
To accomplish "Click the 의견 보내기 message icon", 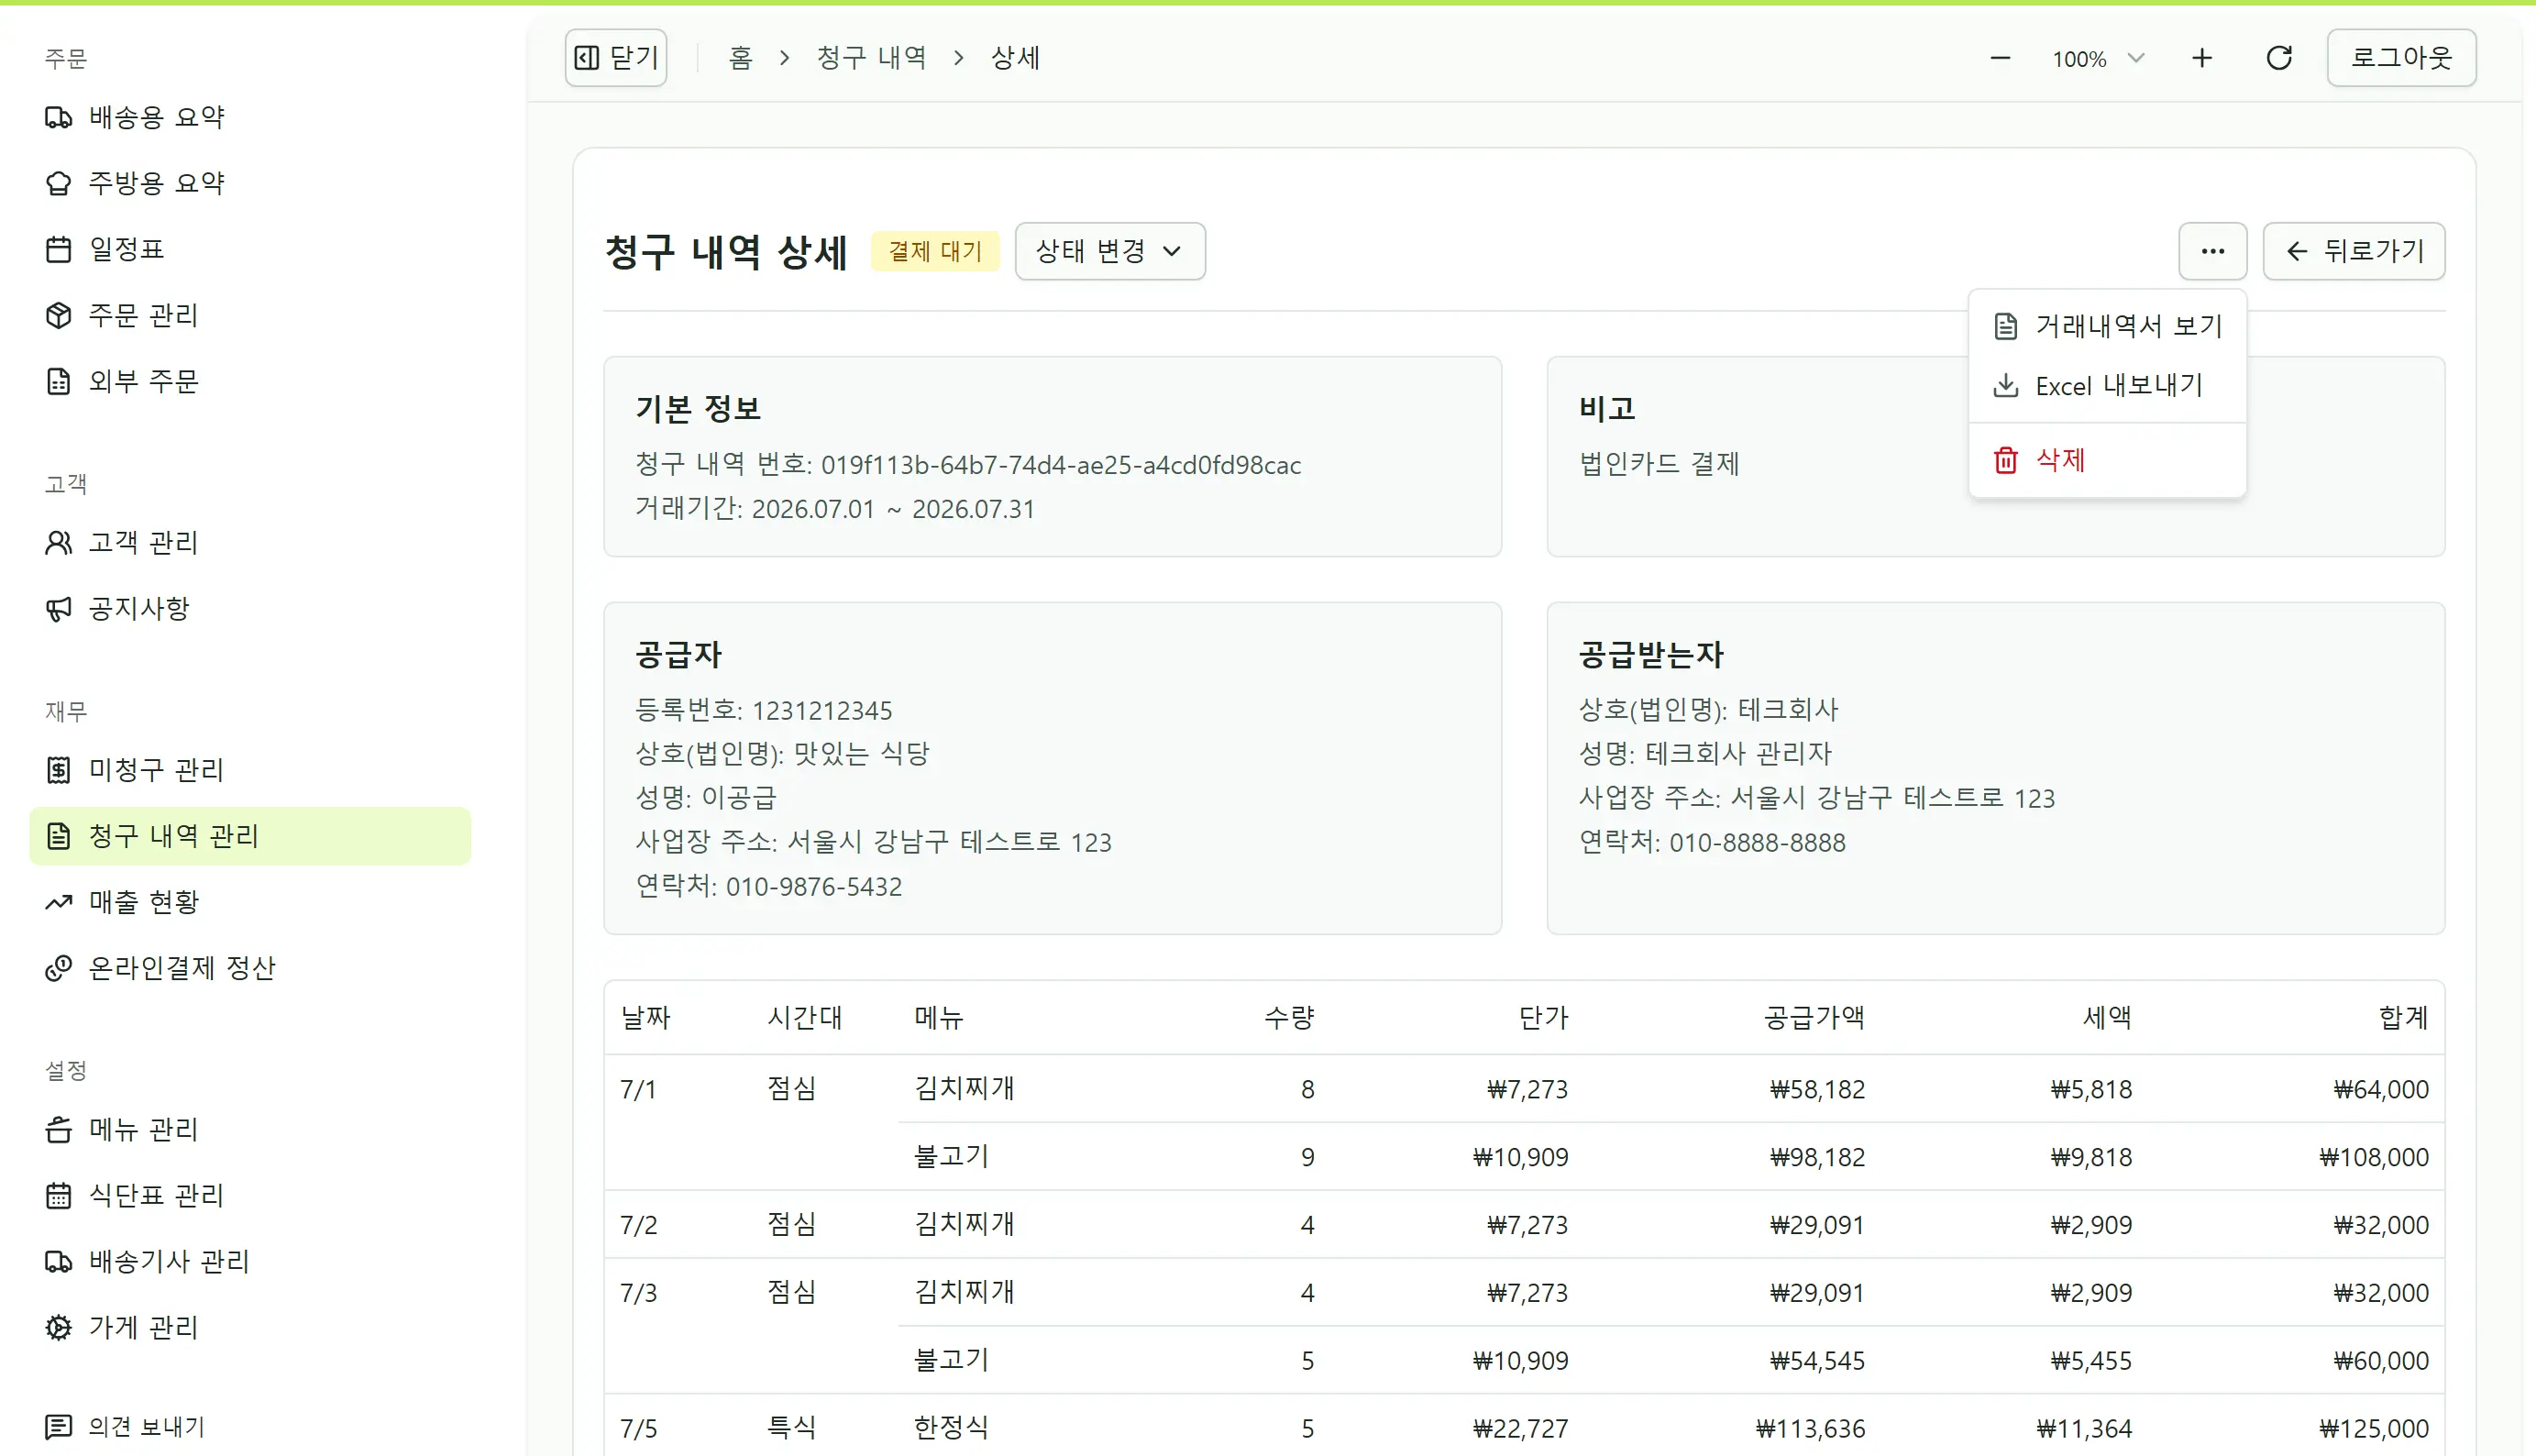I will (58, 1427).
